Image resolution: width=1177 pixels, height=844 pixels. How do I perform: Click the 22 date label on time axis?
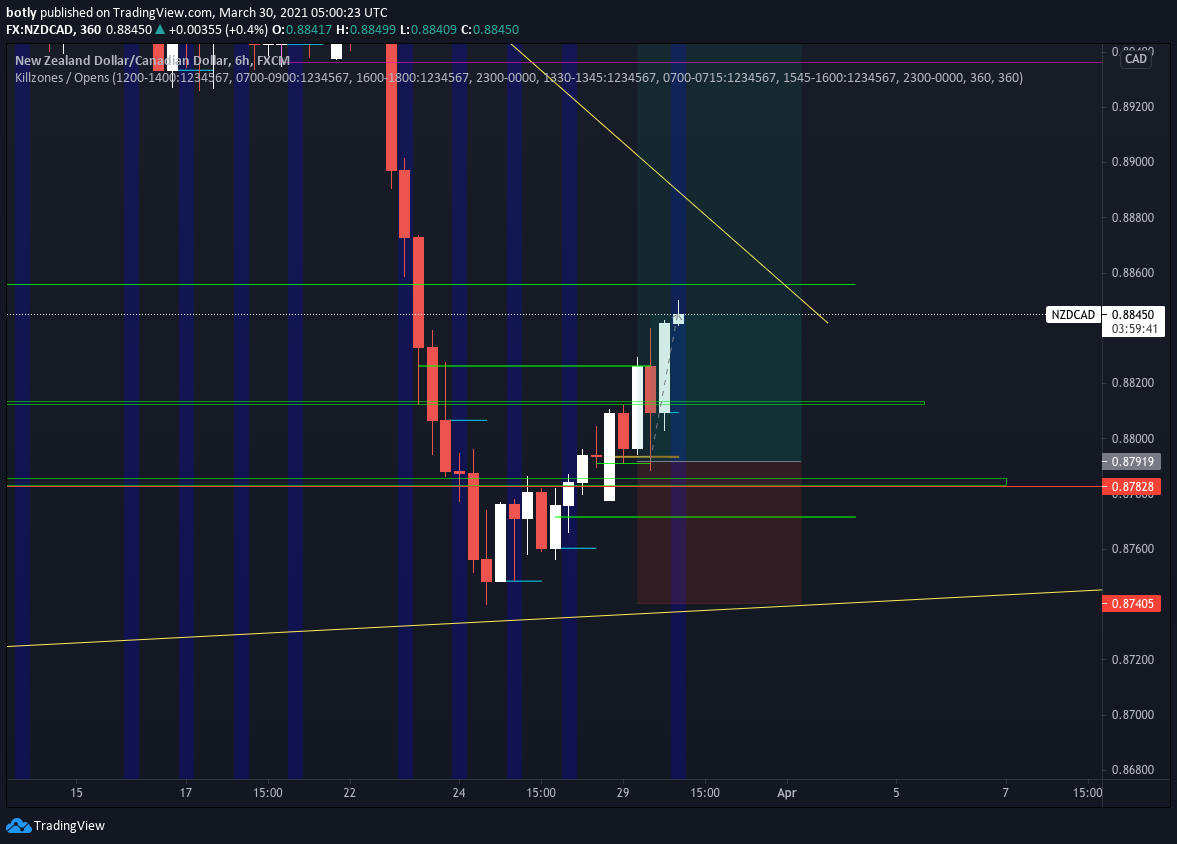(350, 793)
